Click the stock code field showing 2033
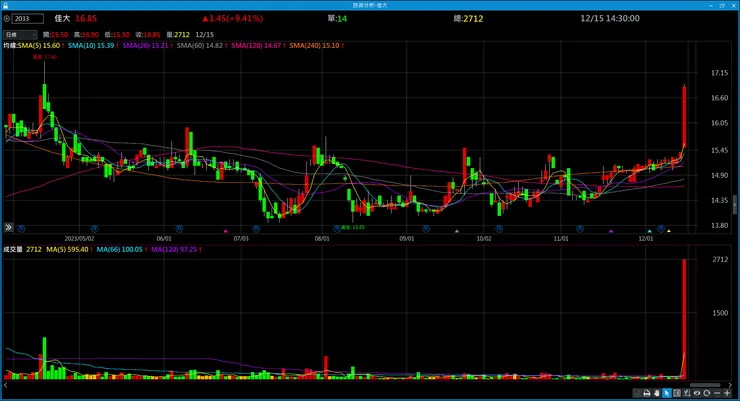This screenshot has width=740, height=401. click(x=28, y=18)
